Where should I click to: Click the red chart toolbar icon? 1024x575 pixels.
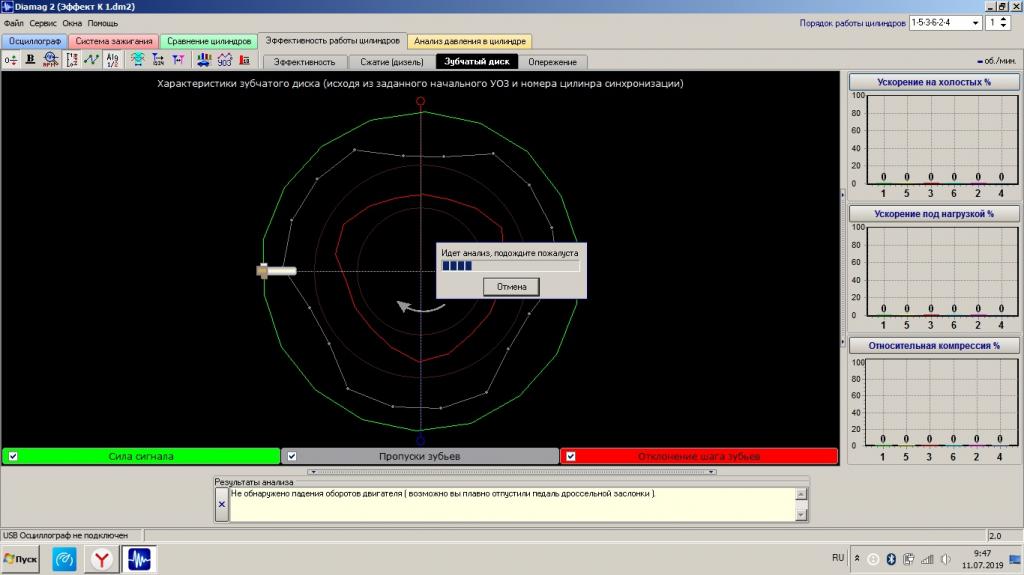click(245, 60)
